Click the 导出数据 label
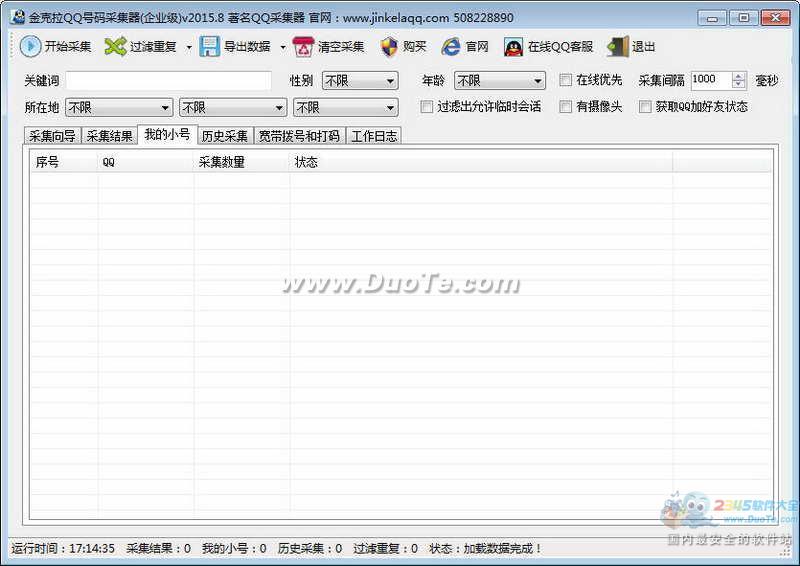Screen dimensions: 800x566 (x=247, y=47)
